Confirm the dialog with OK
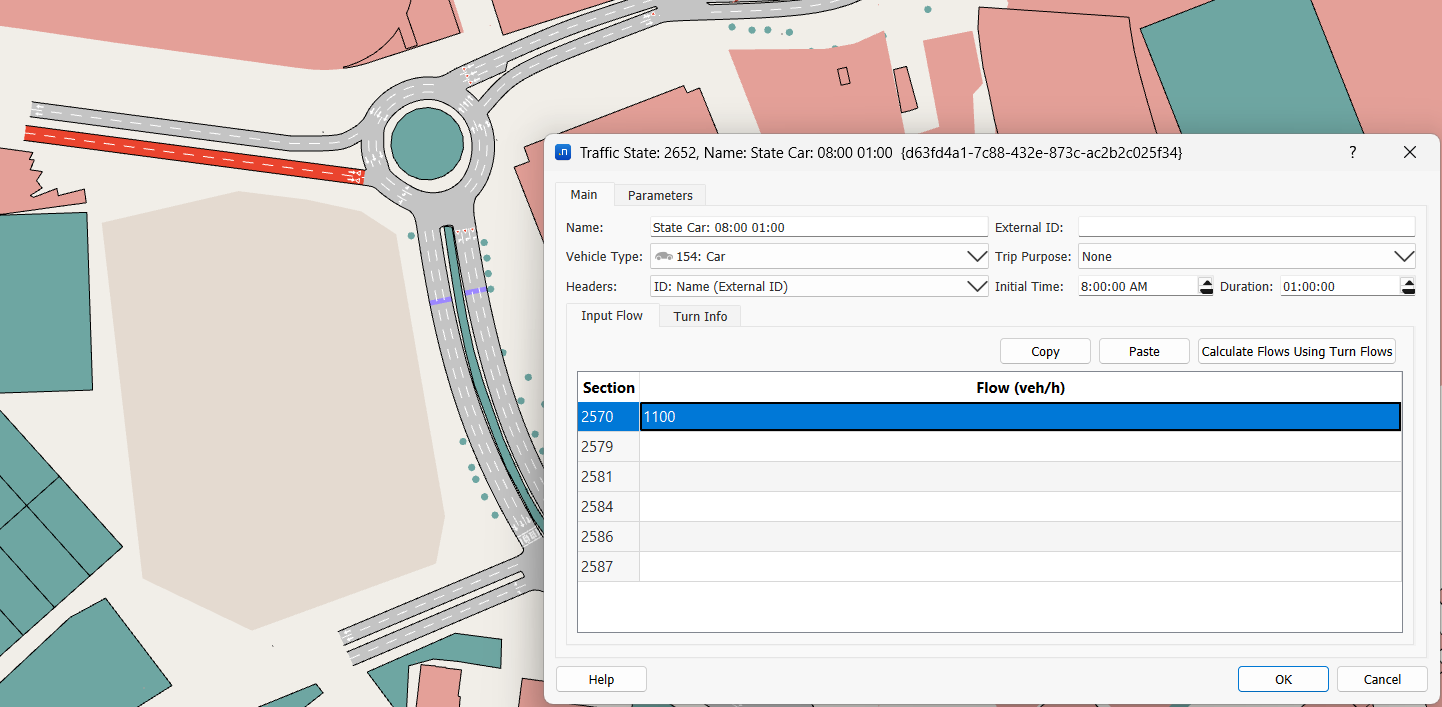This screenshot has width=1442, height=707. (1282, 679)
